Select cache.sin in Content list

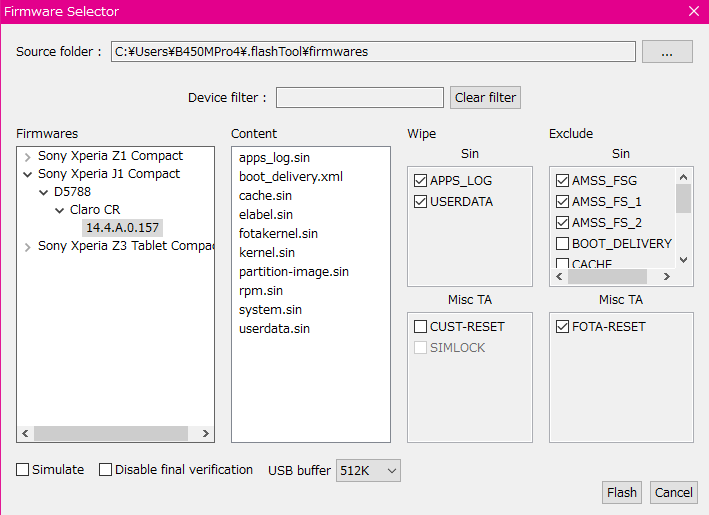tap(265, 195)
